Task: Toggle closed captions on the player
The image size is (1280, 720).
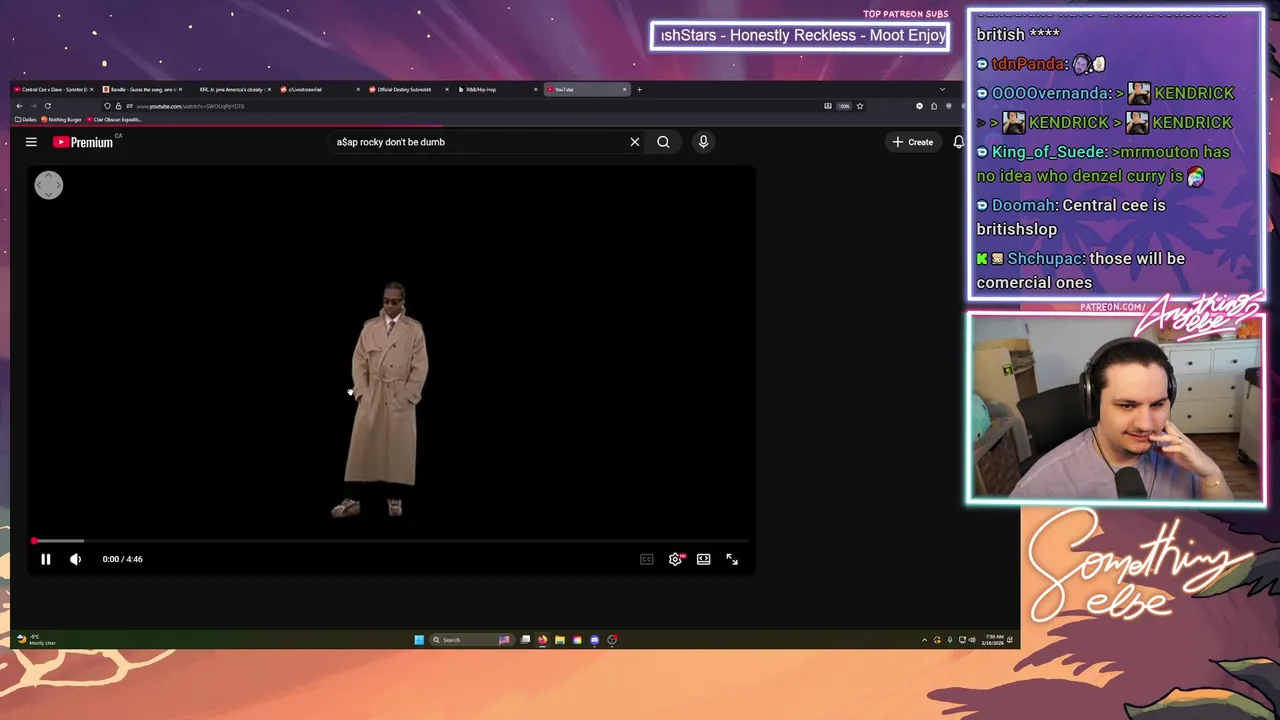Action: (x=646, y=559)
